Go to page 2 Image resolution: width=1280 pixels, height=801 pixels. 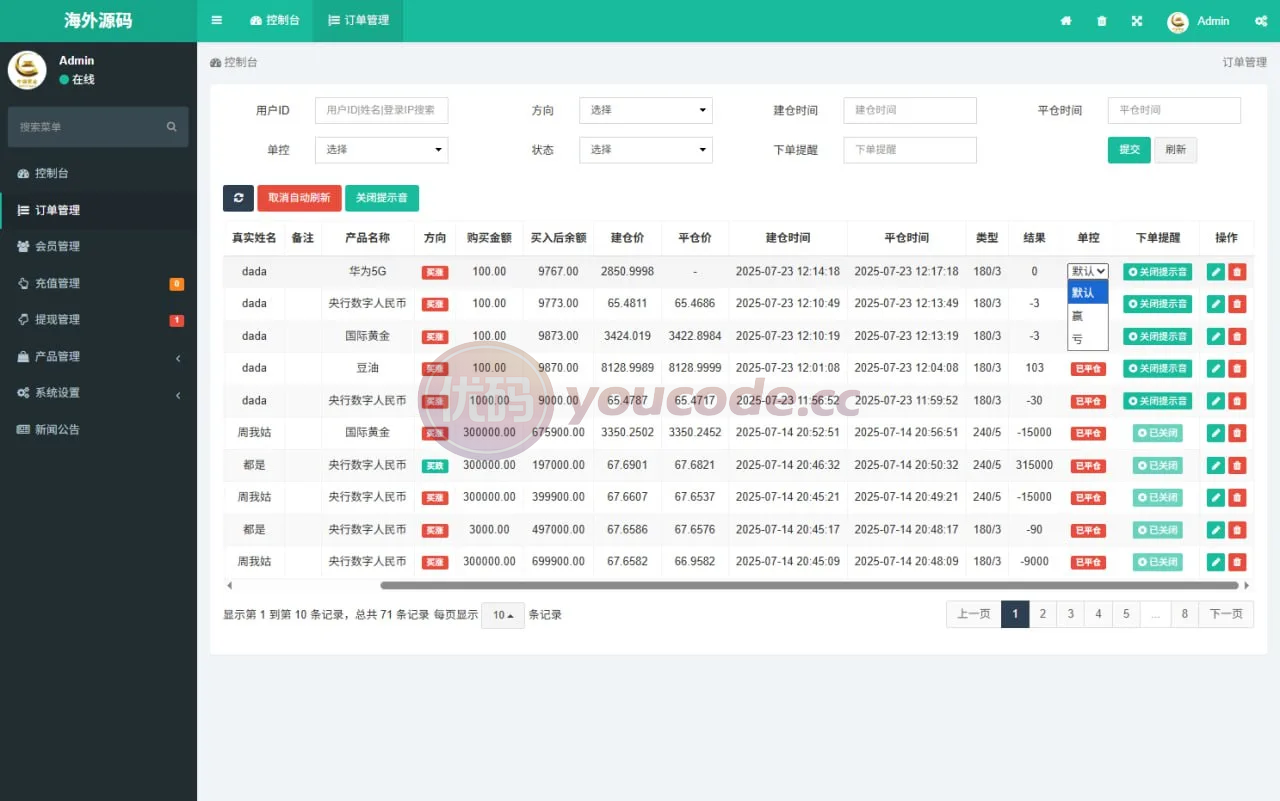point(1042,614)
